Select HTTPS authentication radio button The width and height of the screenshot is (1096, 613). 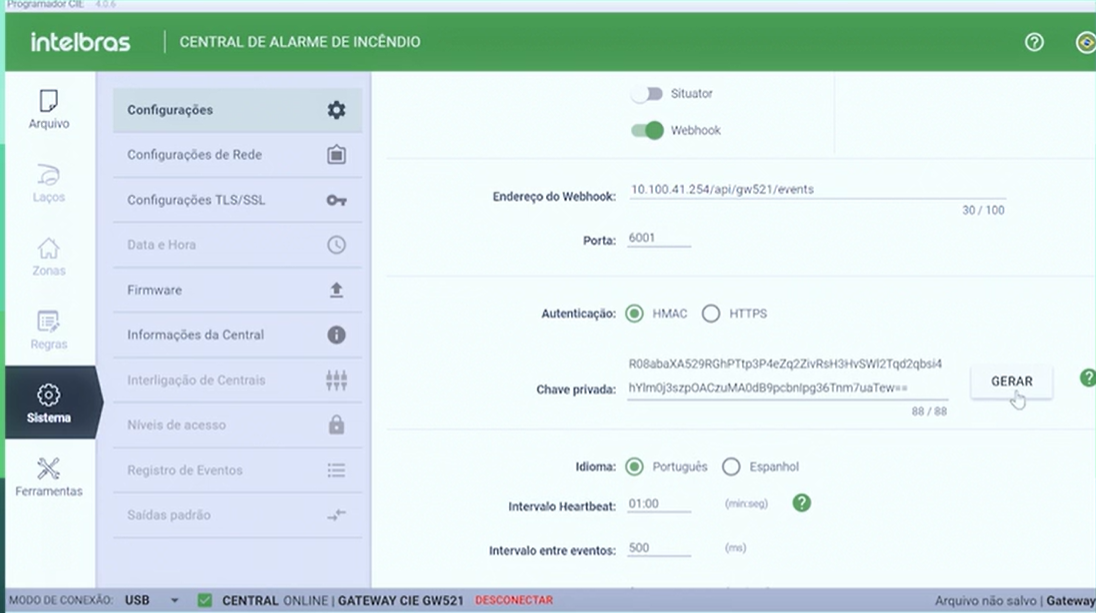point(711,314)
